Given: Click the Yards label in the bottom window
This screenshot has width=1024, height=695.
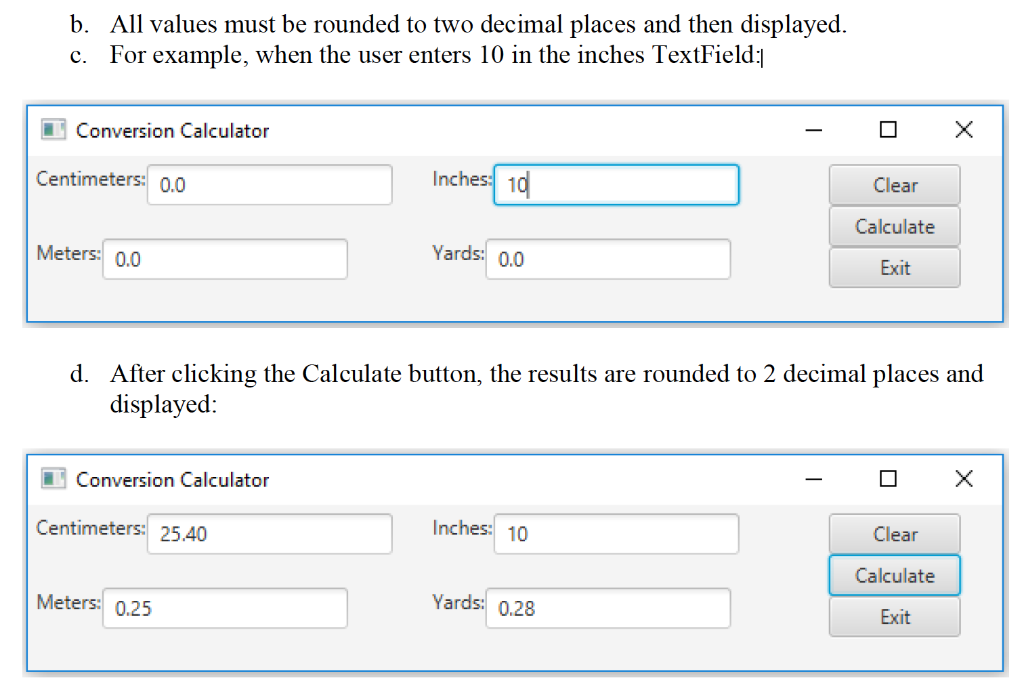Looking at the screenshot, I should click(458, 602).
